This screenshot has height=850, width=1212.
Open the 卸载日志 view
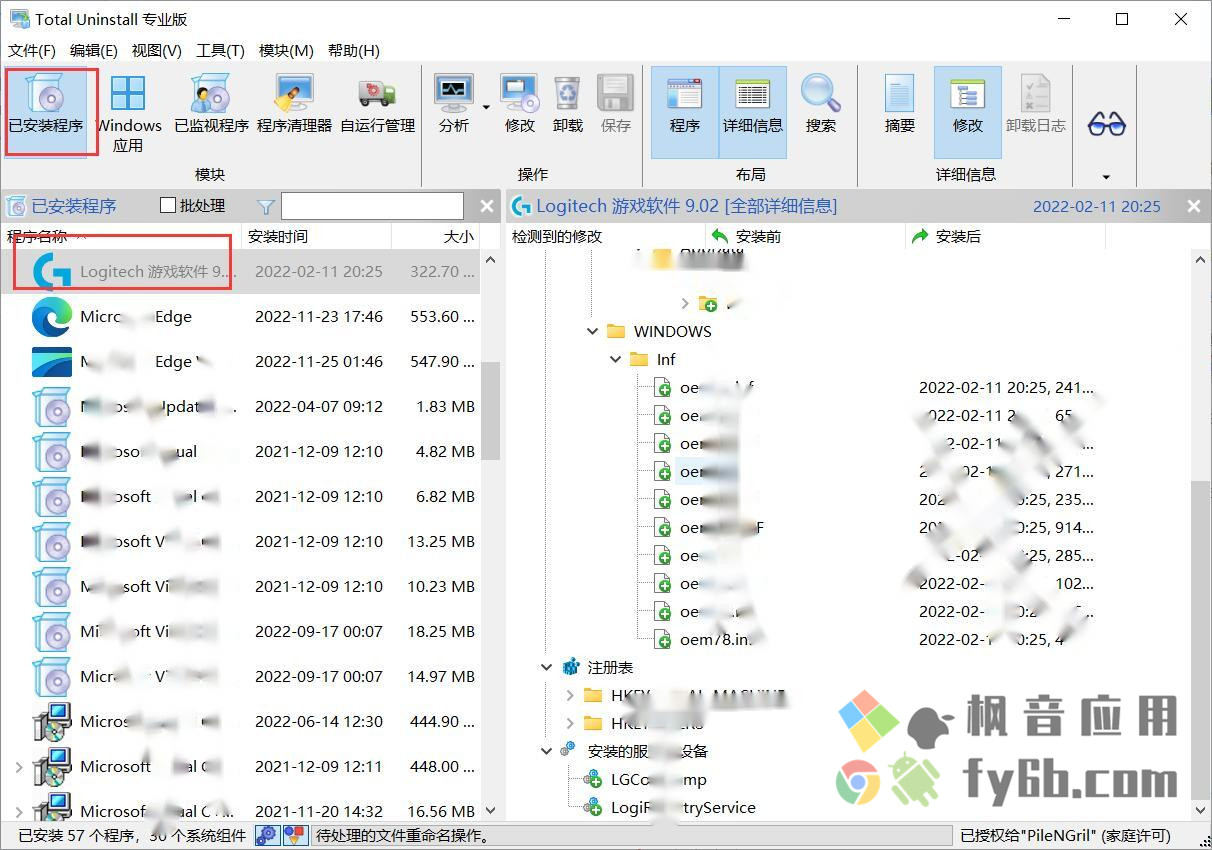pyautogui.click(x=1036, y=106)
